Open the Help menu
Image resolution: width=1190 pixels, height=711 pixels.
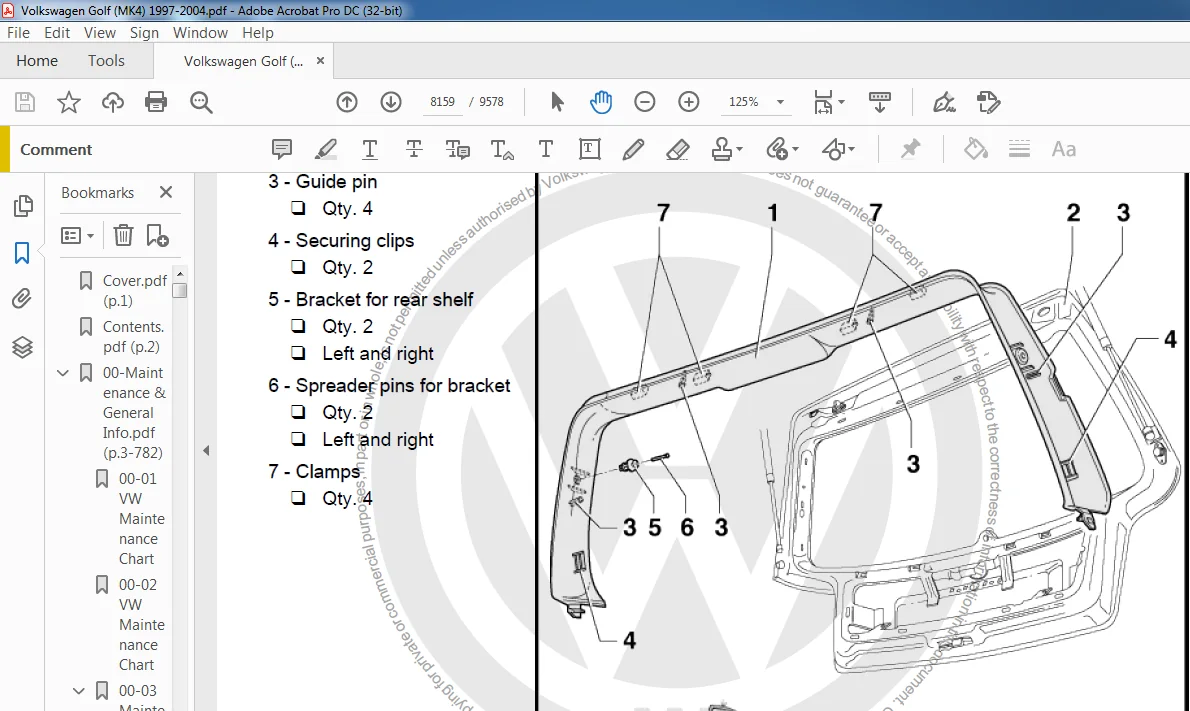[x=257, y=33]
